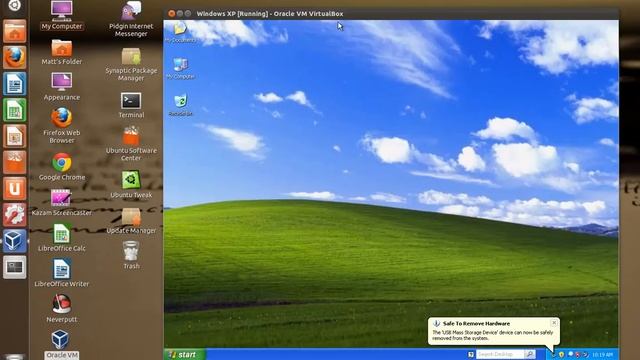Open LibreOffice Calc desktop shortcut
The width and height of the screenshot is (640, 360).
62,238
